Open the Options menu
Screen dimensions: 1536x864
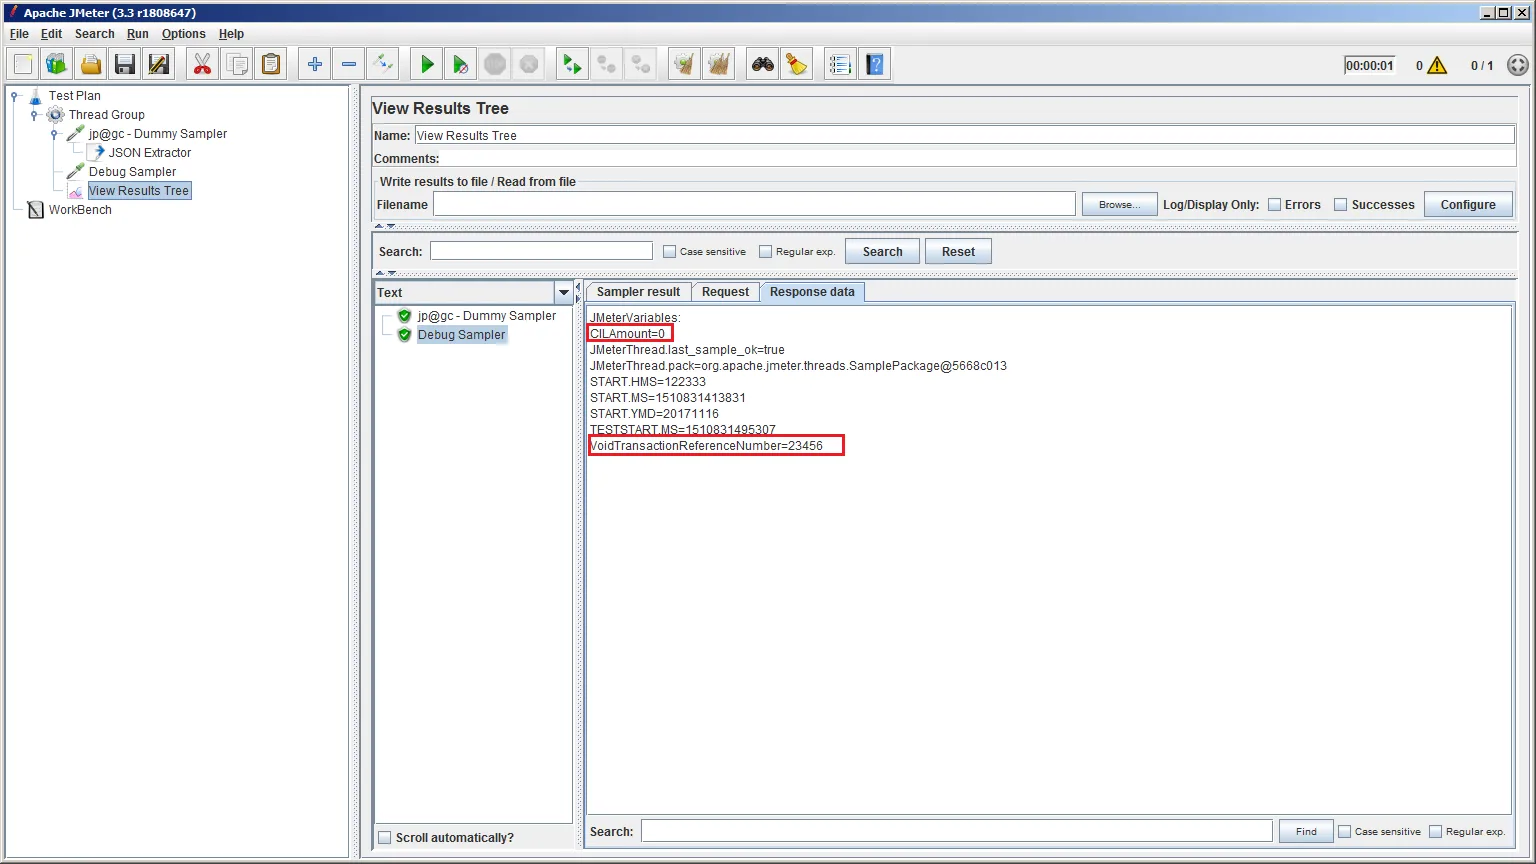(184, 34)
